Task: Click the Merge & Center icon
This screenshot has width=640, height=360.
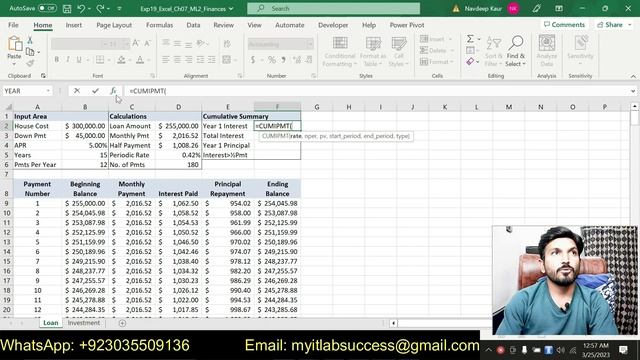Action: coord(227,60)
